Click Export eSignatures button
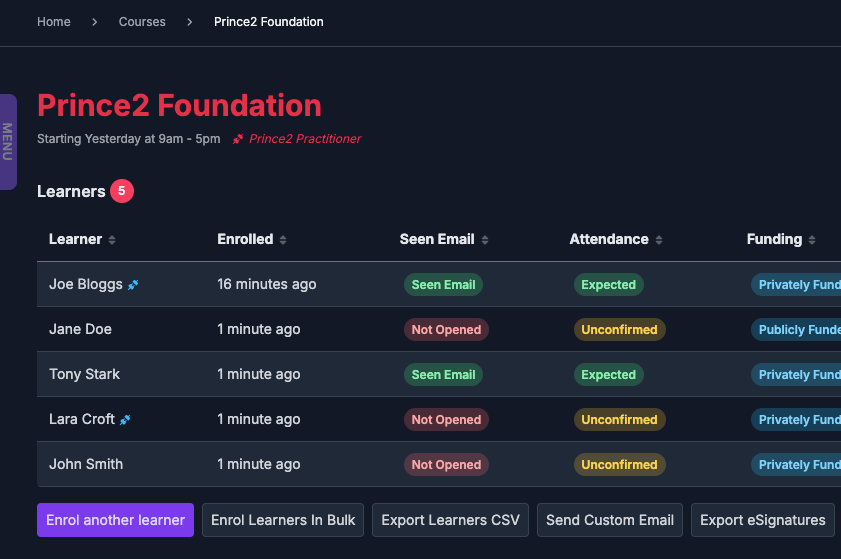The height and width of the screenshot is (559, 841). point(763,520)
